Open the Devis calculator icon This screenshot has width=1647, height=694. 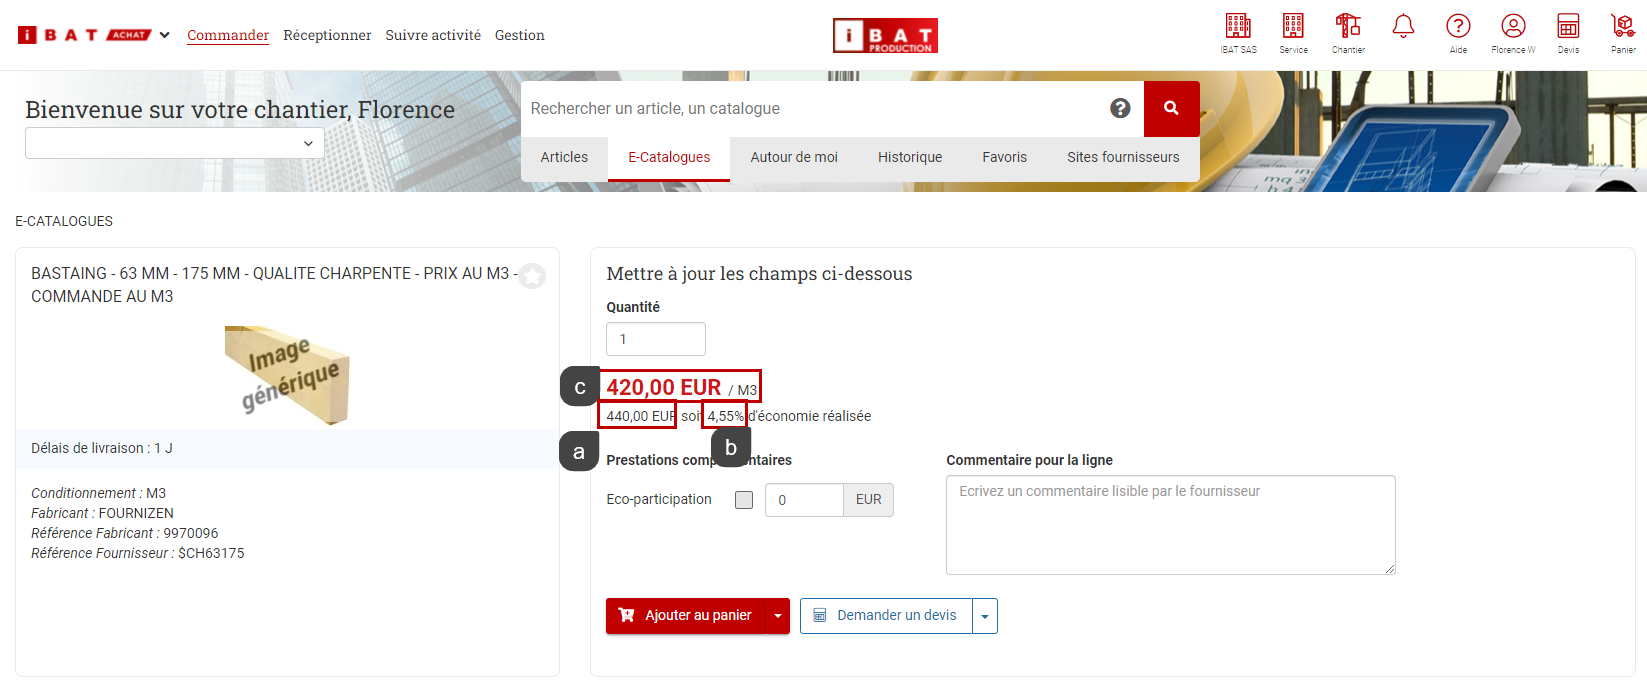pyautogui.click(x=1568, y=27)
